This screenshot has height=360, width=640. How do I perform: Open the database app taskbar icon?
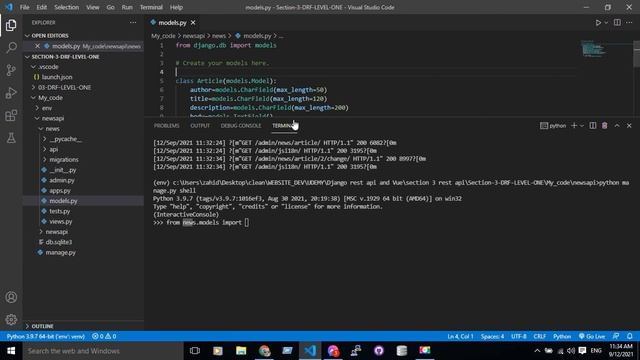[402, 351]
